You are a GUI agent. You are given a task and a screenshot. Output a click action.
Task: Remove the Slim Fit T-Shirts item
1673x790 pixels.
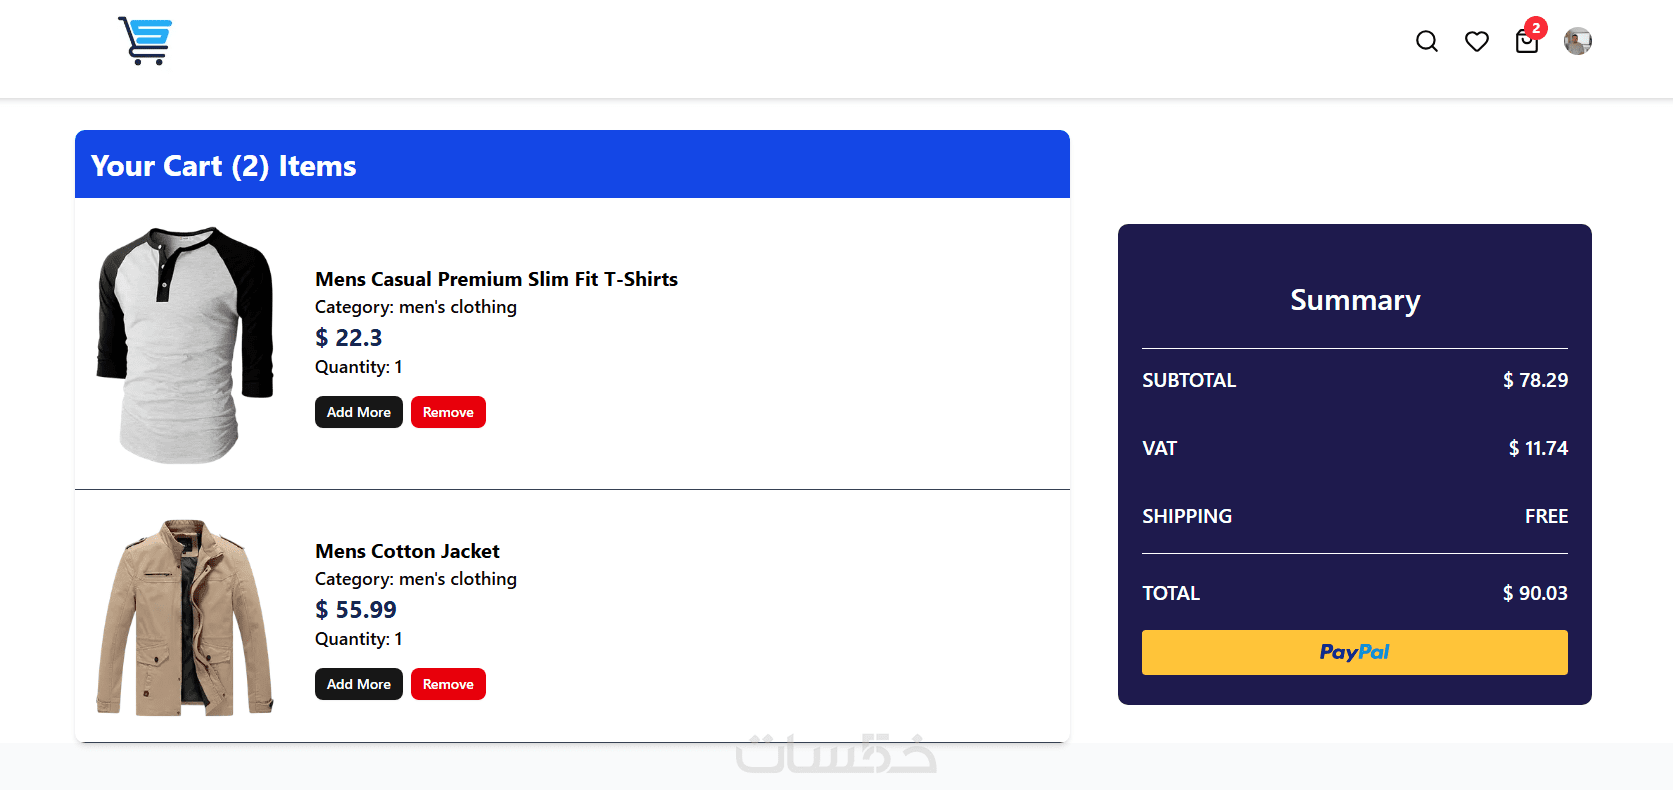(448, 412)
